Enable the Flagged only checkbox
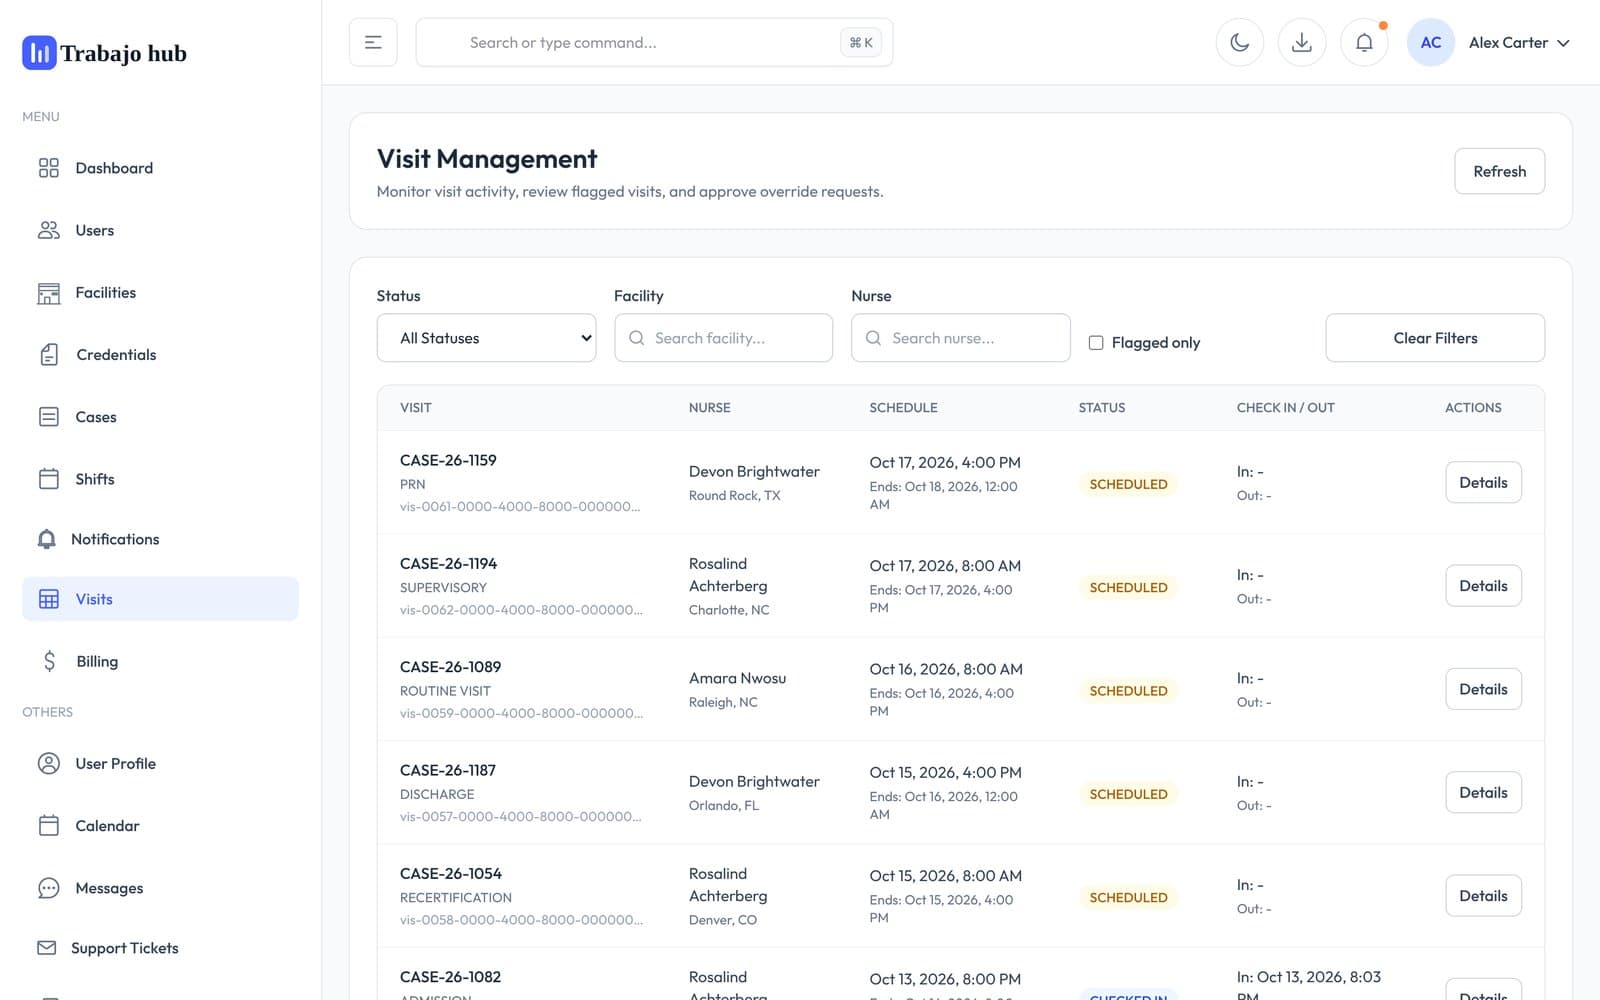The width and height of the screenshot is (1600, 1000). [1096, 343]
